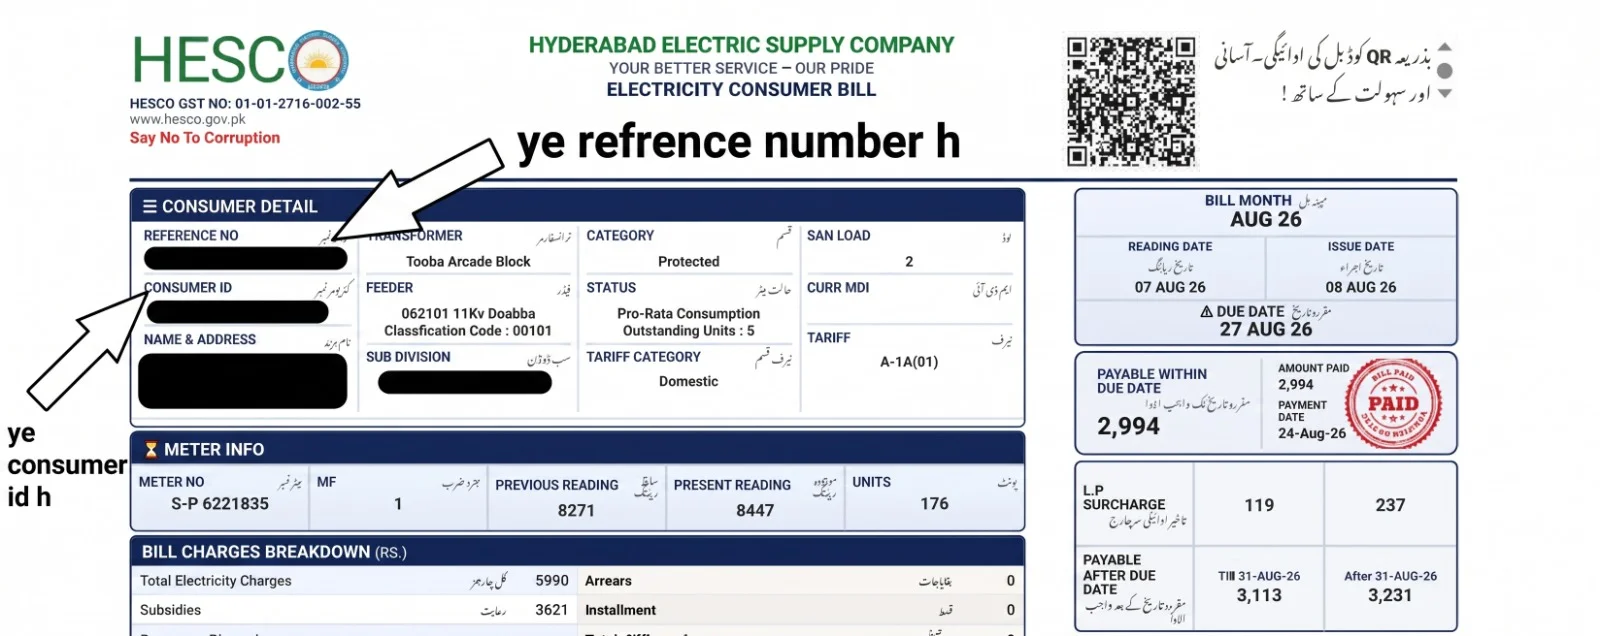Image resolution: width=1600 pixels, height=636 pixels.
Task: Click the 'YOUR BETTER SERVICE – OUR PRIDE' slogan
Action: click(741, 68)
